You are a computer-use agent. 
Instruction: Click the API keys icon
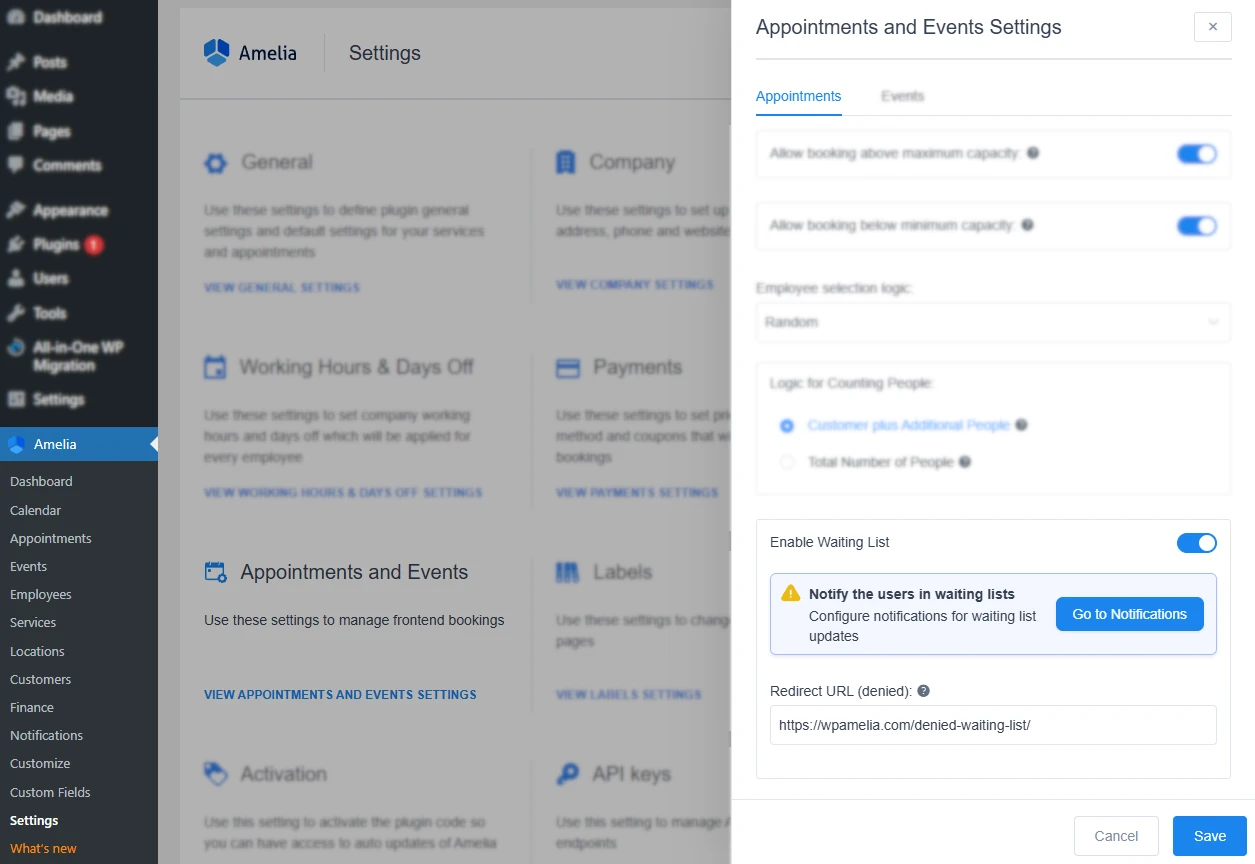click(565, 772)
